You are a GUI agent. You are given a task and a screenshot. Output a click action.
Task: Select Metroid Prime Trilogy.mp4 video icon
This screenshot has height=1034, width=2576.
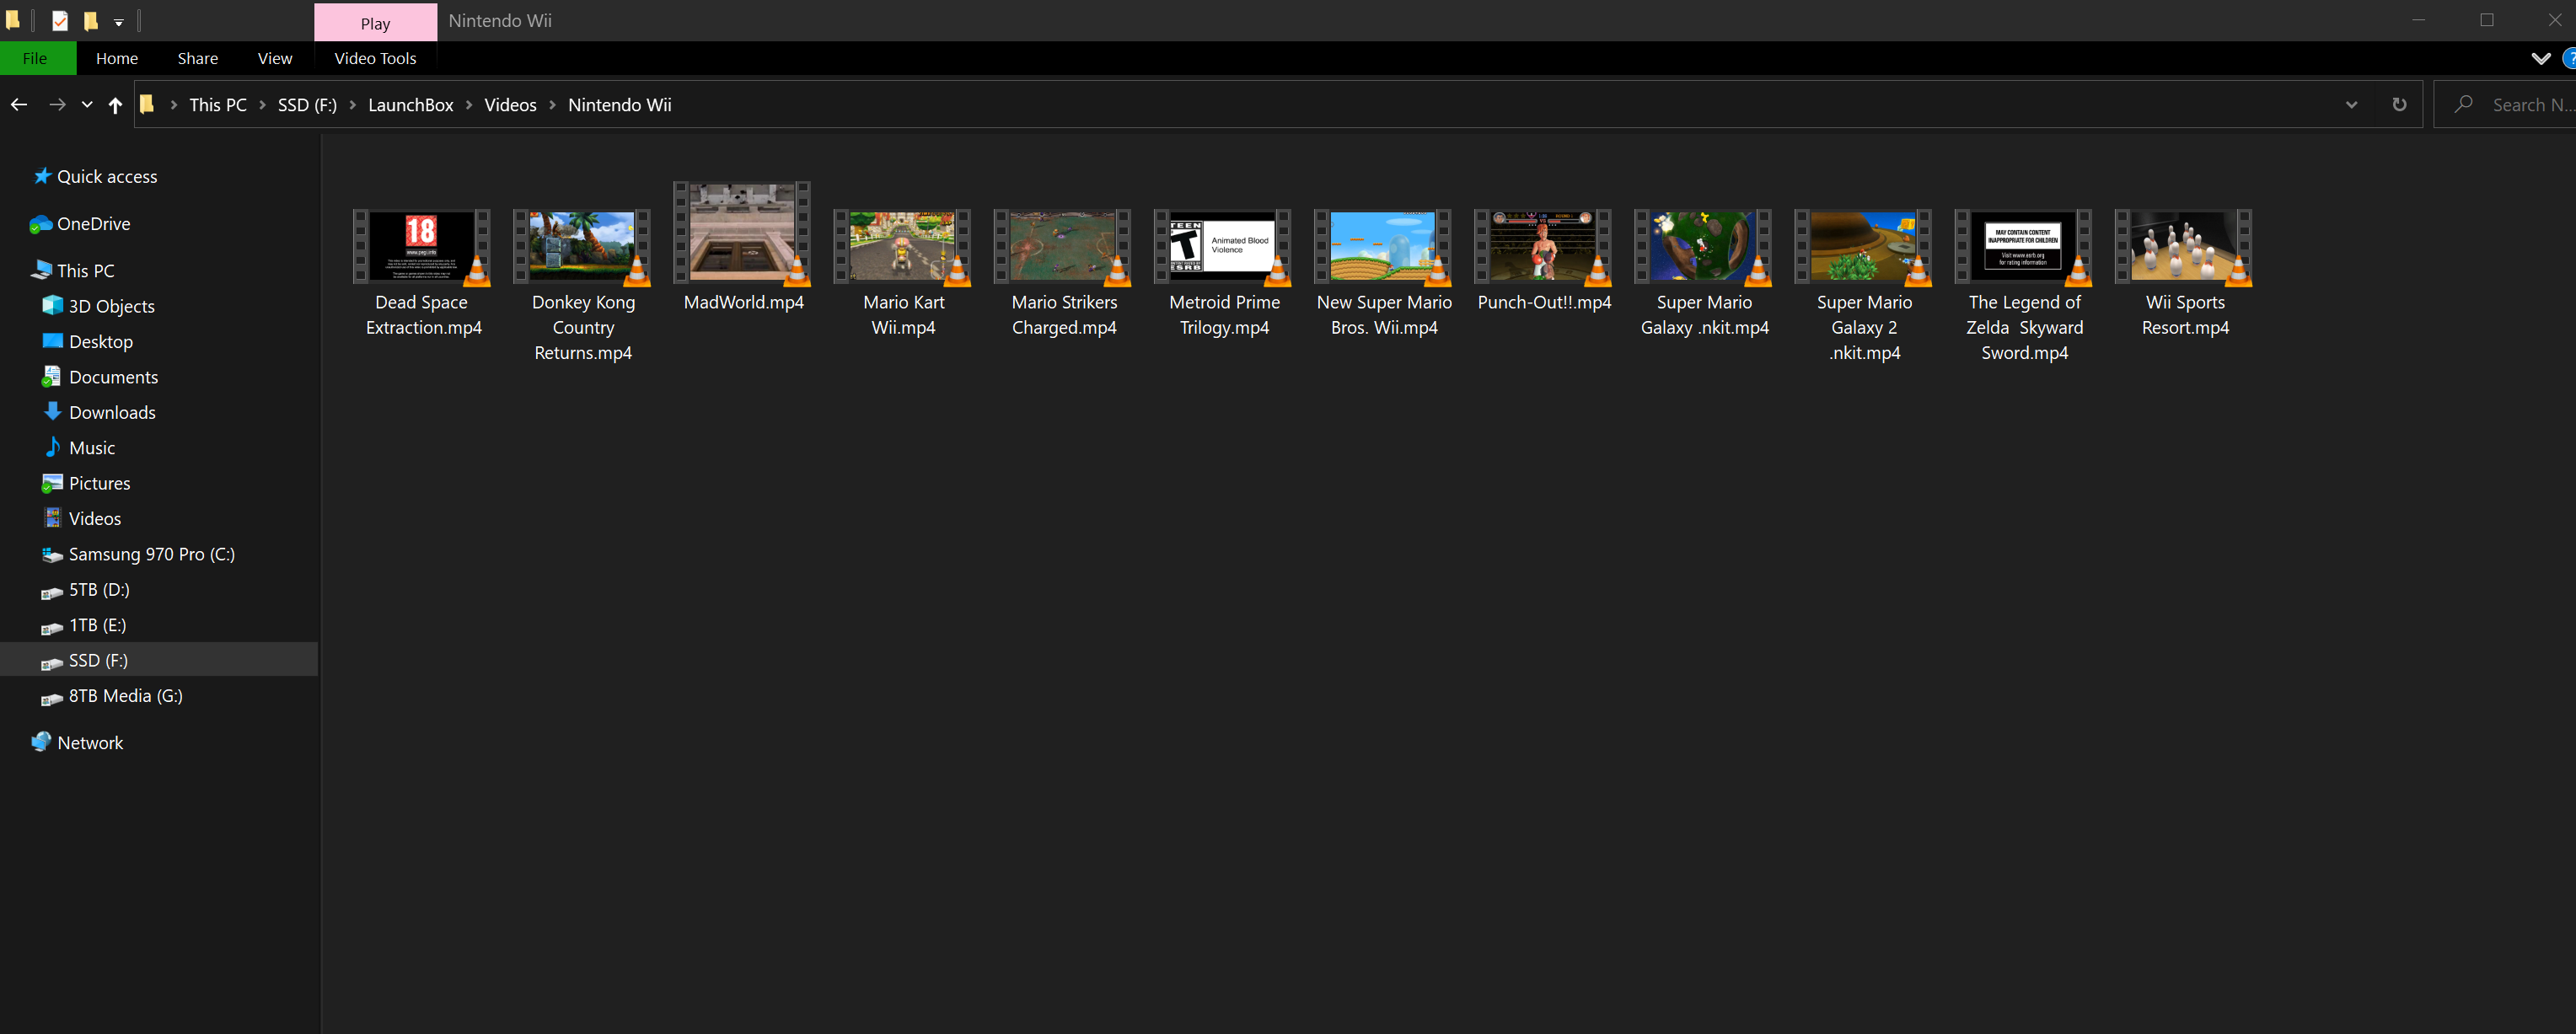(1222, 246)
